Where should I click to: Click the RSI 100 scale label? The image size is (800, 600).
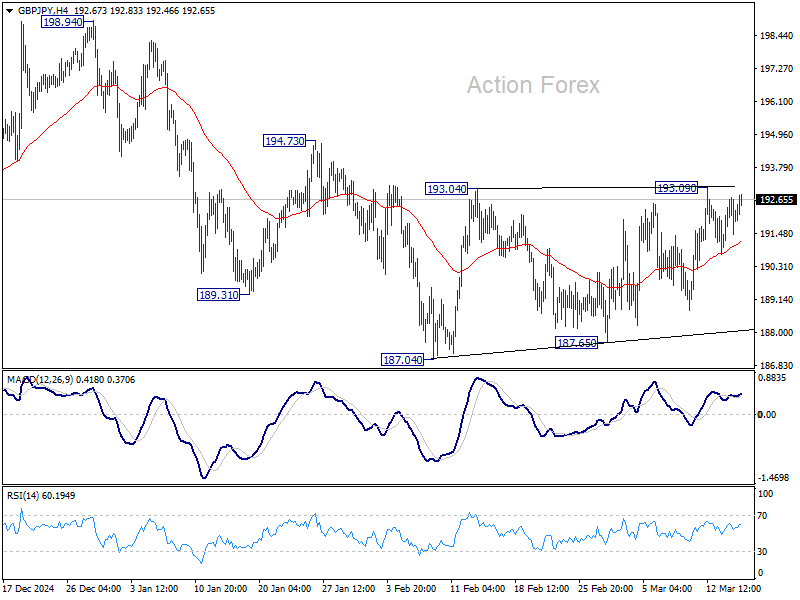tap(765, 494)
